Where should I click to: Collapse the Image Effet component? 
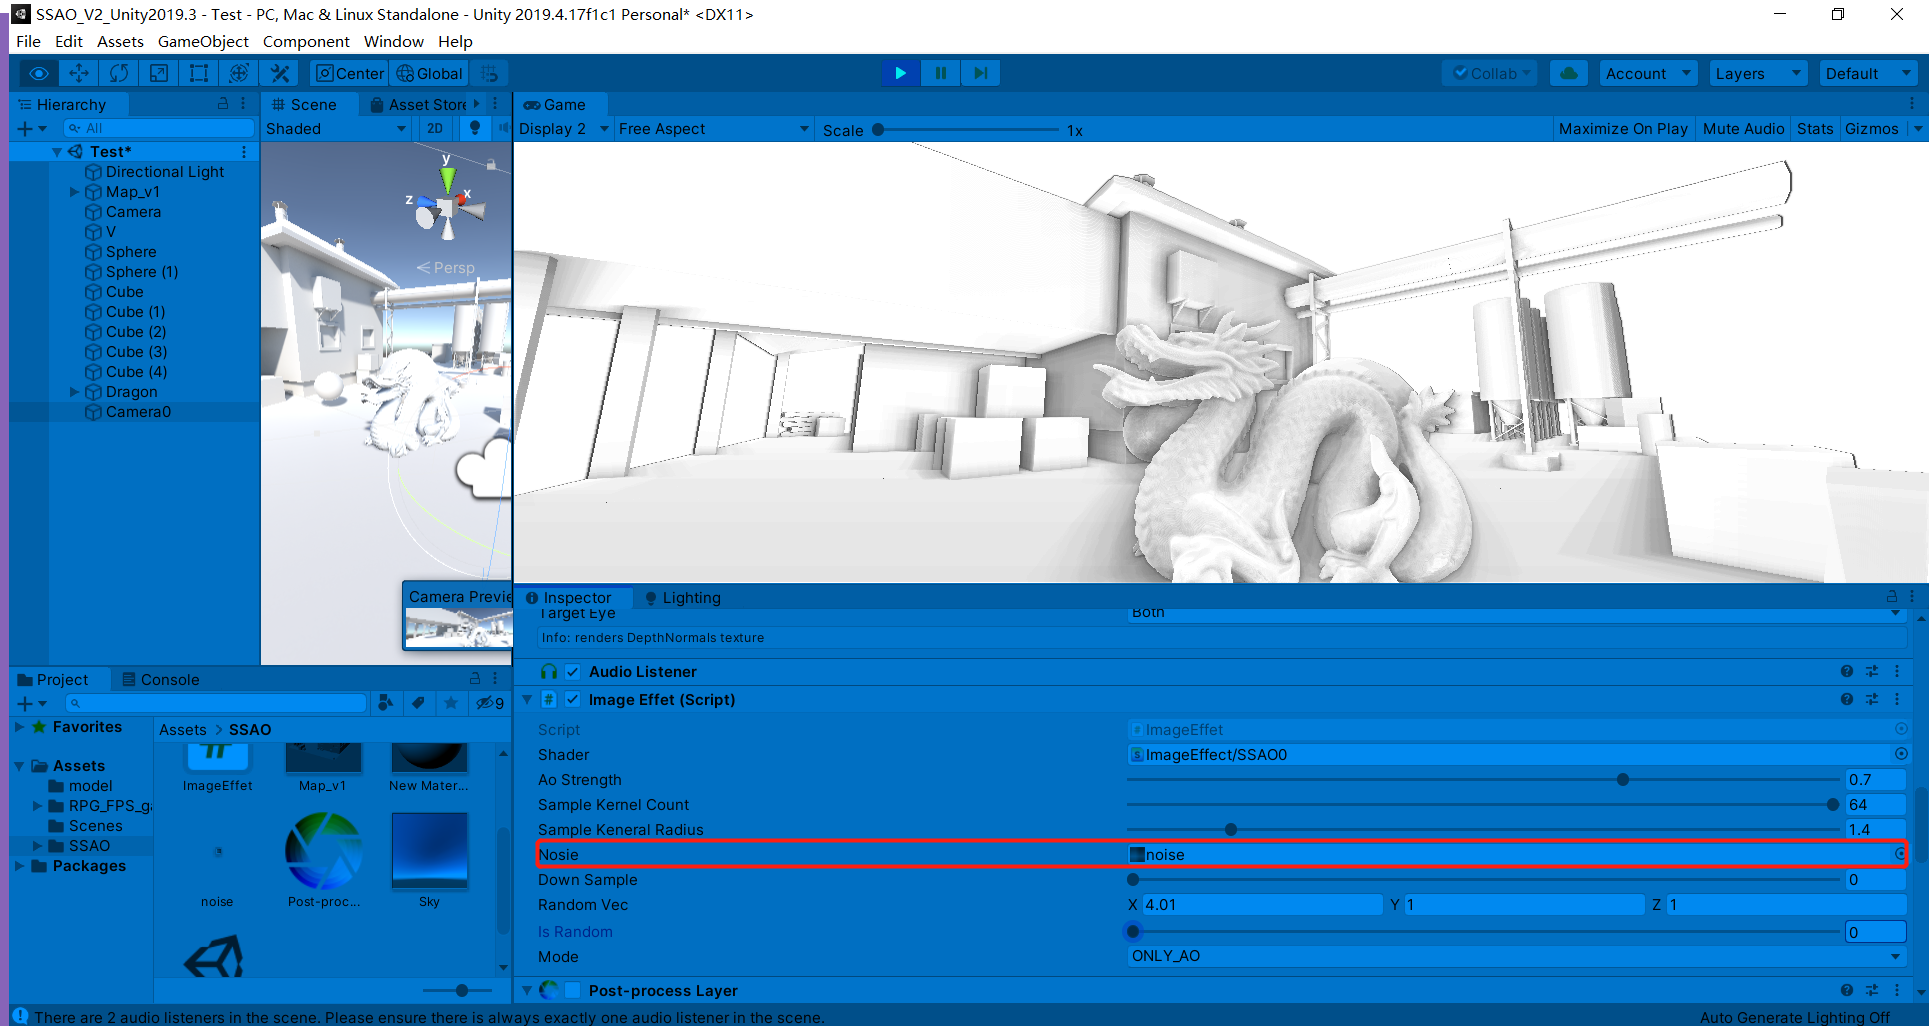(527, 699)
